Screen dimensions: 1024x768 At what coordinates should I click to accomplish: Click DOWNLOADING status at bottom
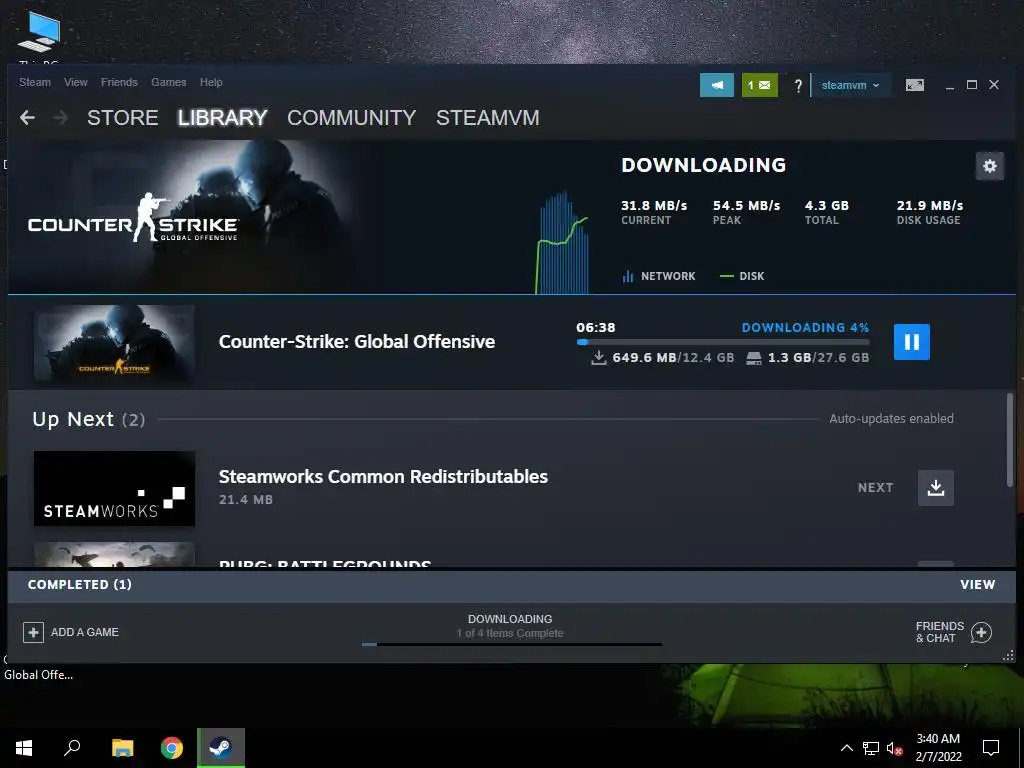(510, 619)
